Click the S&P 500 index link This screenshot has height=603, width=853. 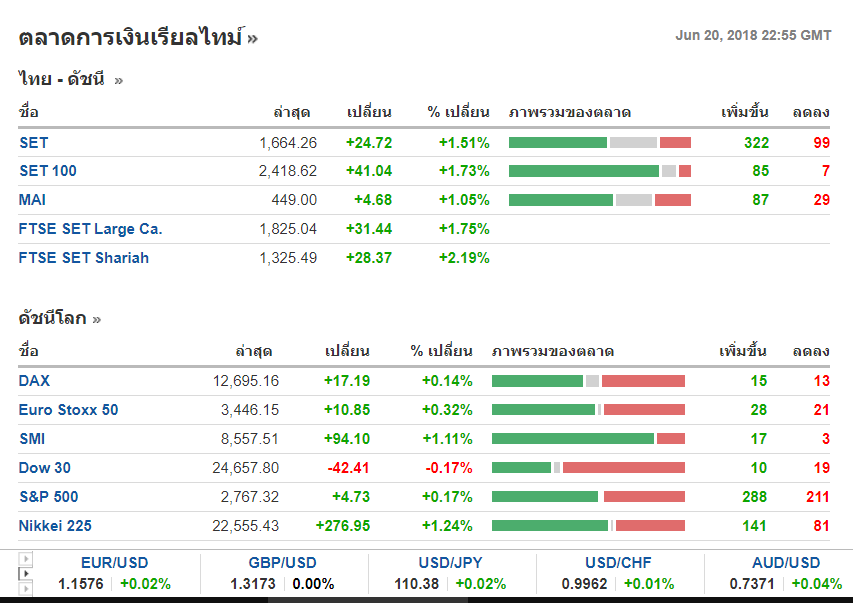point(48,497)
